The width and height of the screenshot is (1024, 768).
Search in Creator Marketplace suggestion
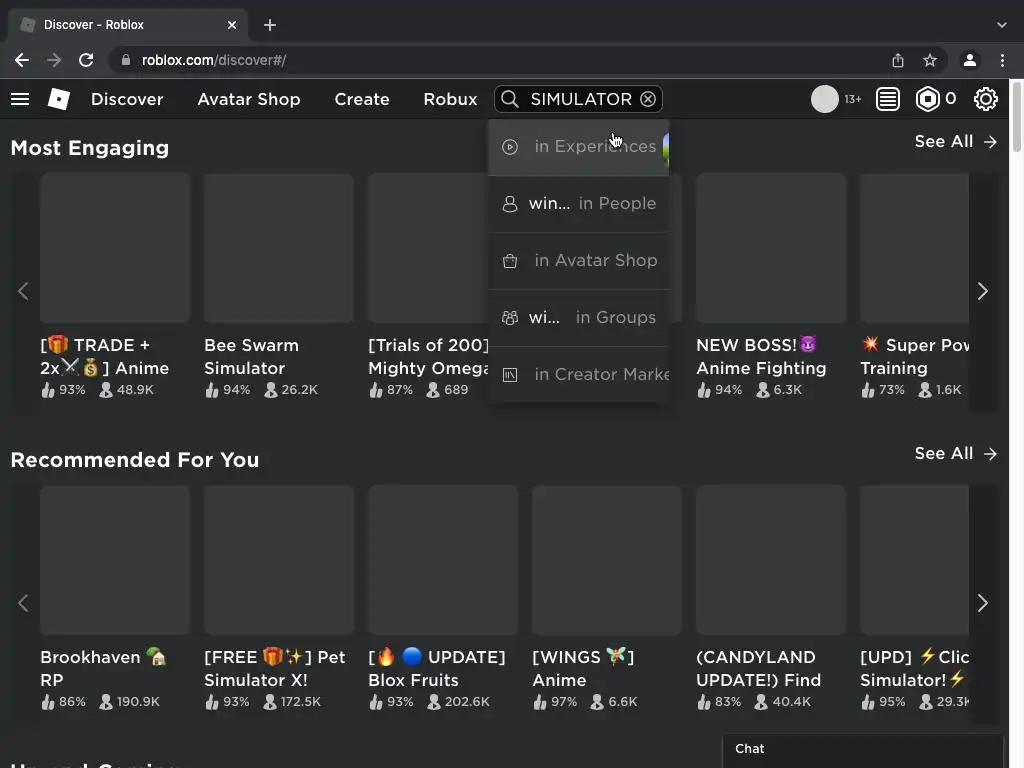click(579, 374)
